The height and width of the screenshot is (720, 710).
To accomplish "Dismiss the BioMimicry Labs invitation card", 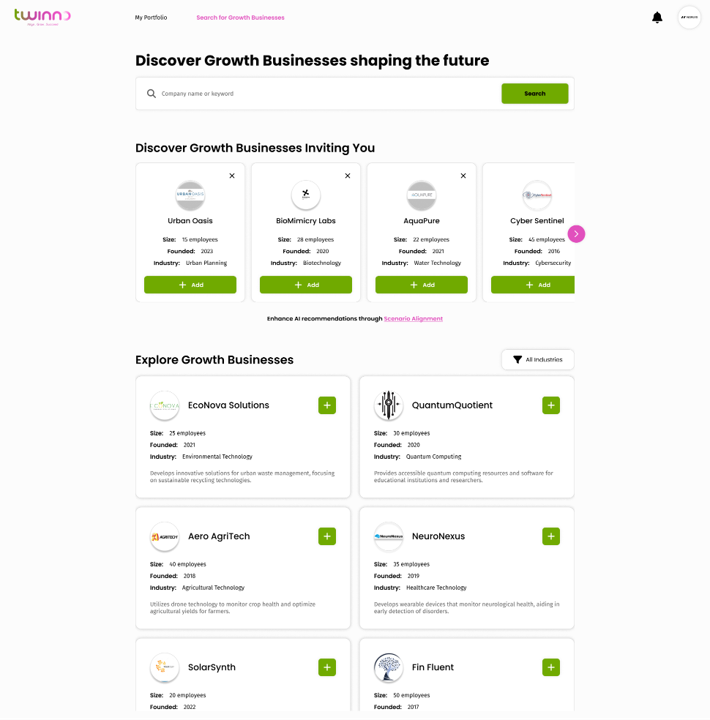I will point(348,175).
